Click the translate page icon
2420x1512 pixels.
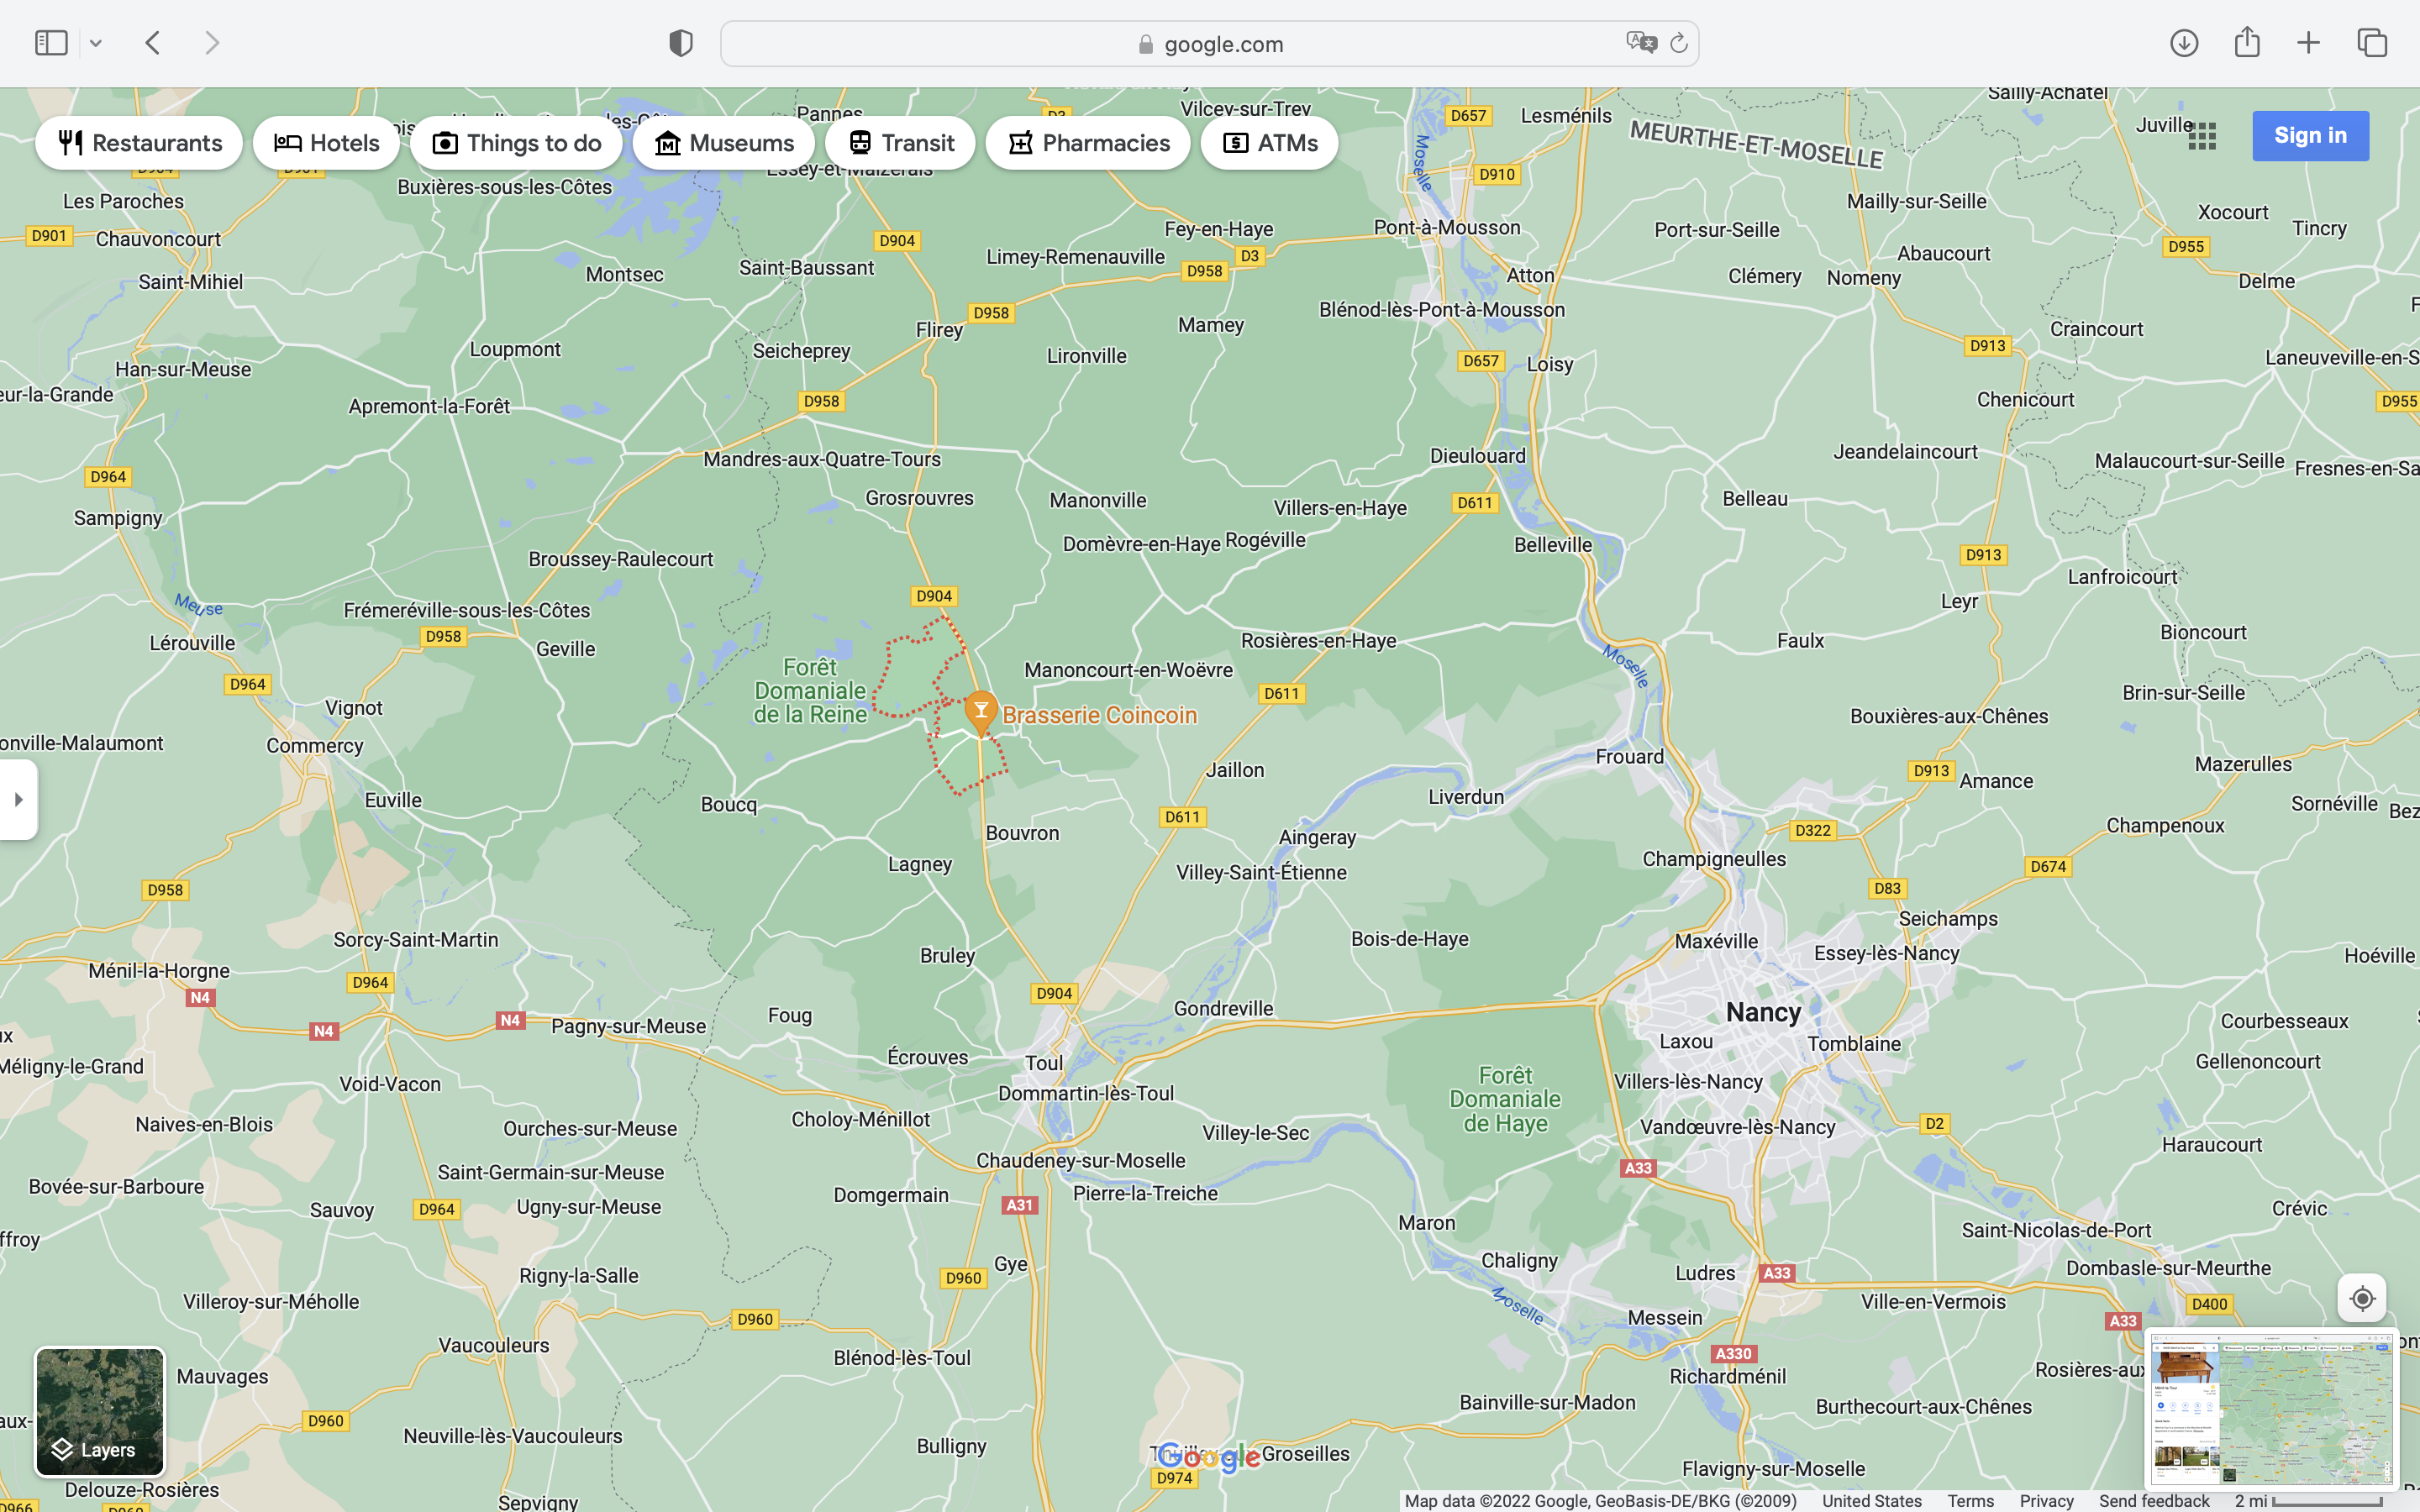pyautogui.click(x=1640, y=43)
